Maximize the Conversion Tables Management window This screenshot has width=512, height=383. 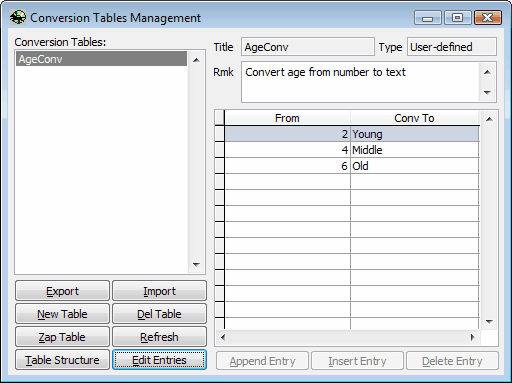pyautogui.click(x=457, y=17)
